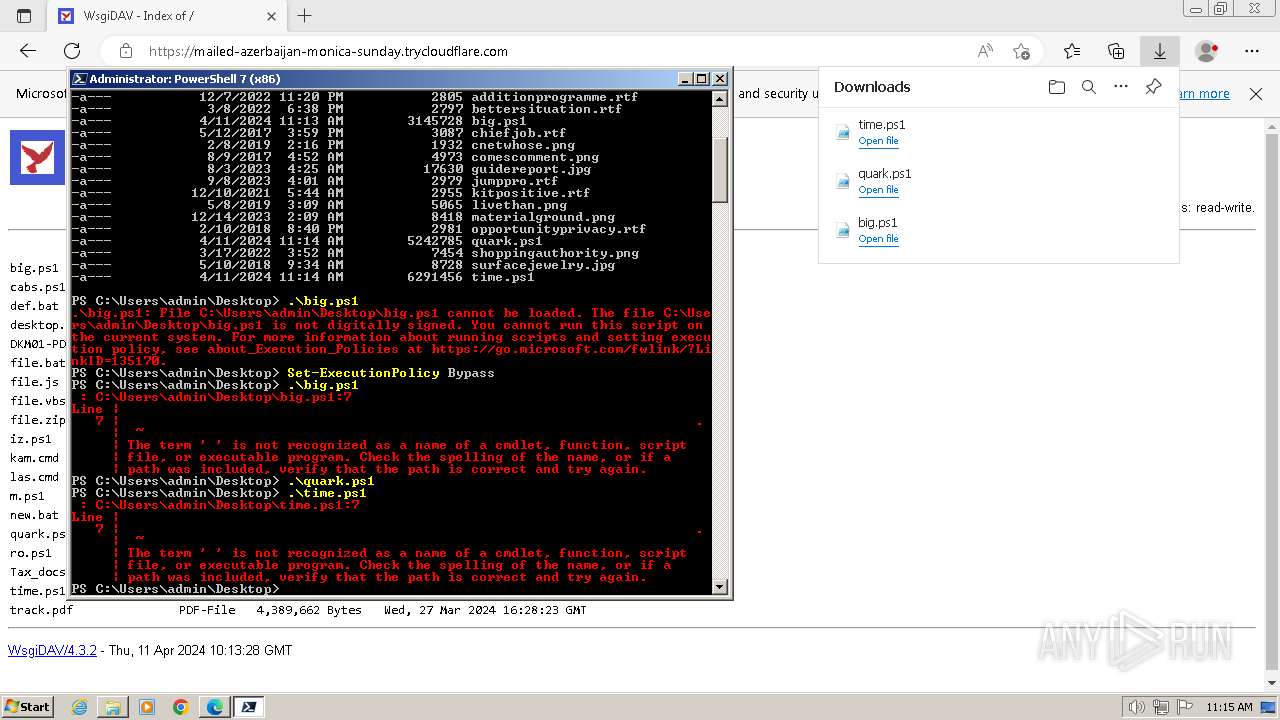Open media player from taskbar
The image size is (1280, 720).
pos(147,707)
